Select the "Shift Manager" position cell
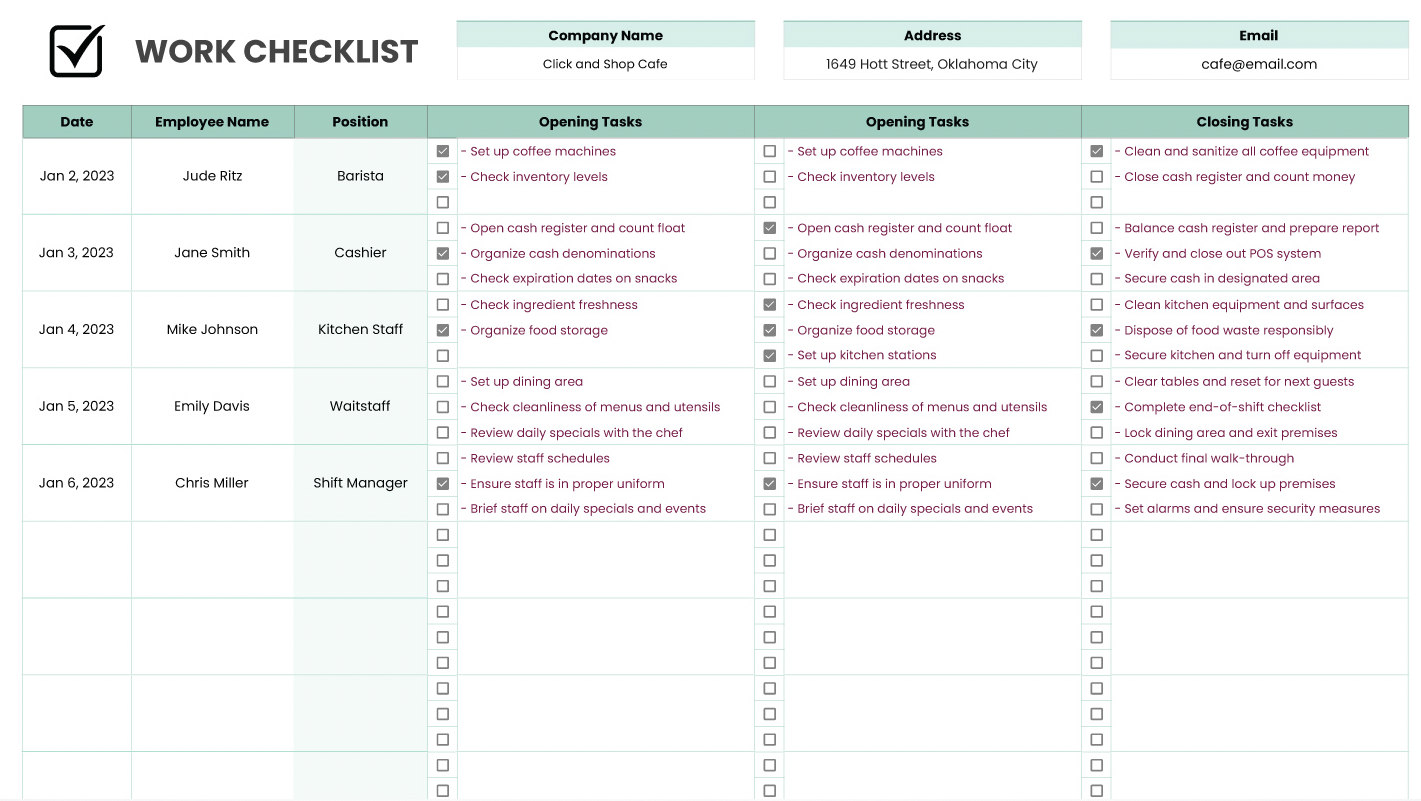The width and height of the screenshot is (1421, 801). click(360, 483)
